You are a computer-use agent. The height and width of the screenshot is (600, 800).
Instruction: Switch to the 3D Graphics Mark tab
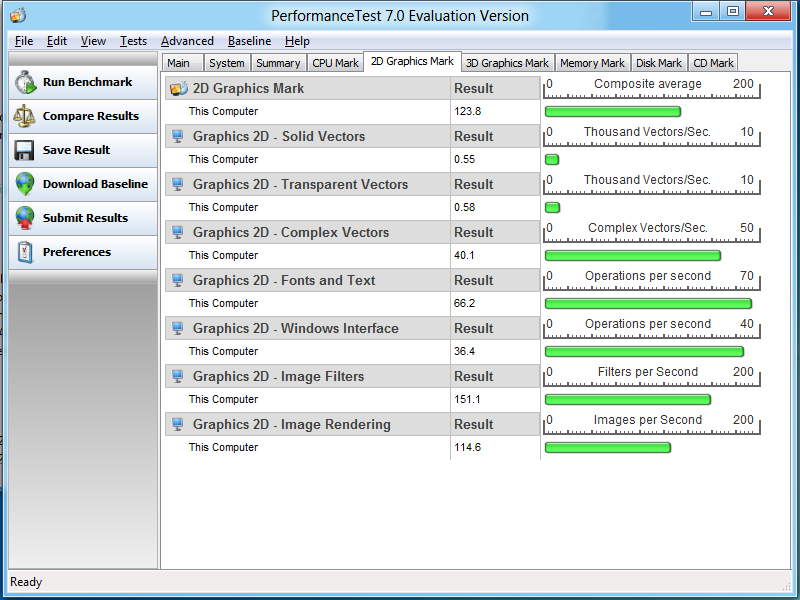point(507,63)
